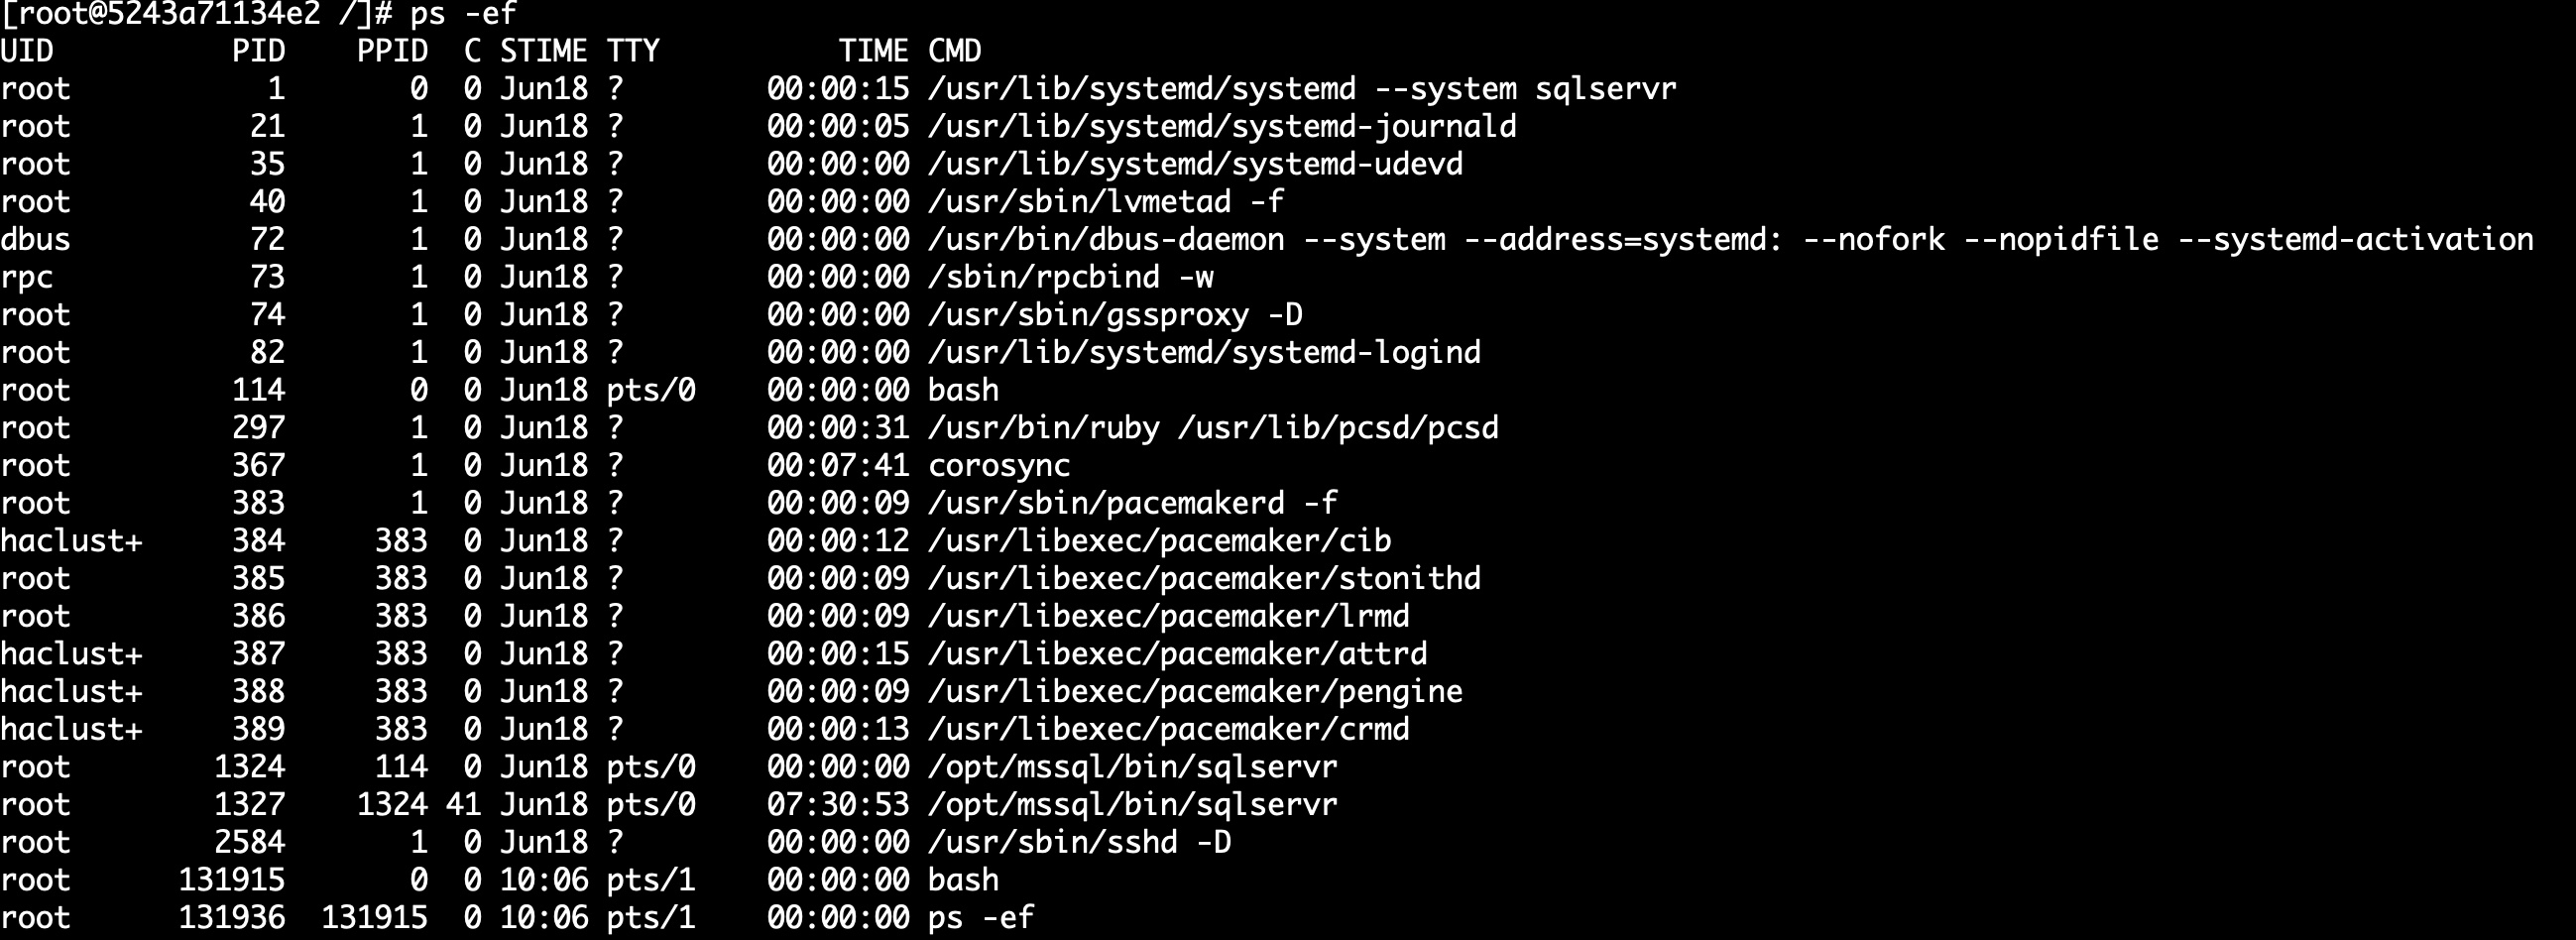This screenshot has width=2576, height=940.
Task: Click the pcsd ruby command line
Action: 1212,428
